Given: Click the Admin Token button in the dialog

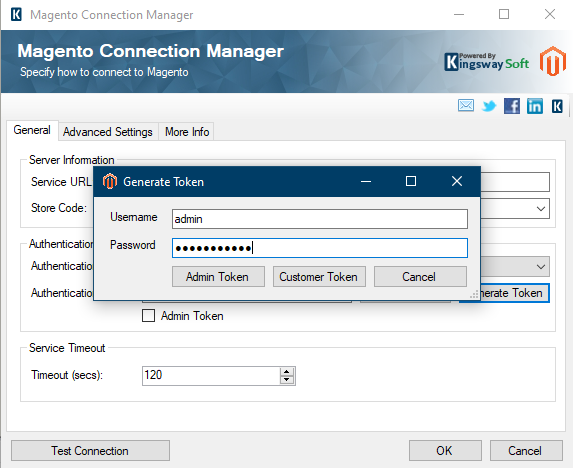Looking at the screenshot, I should click(218, 277).
